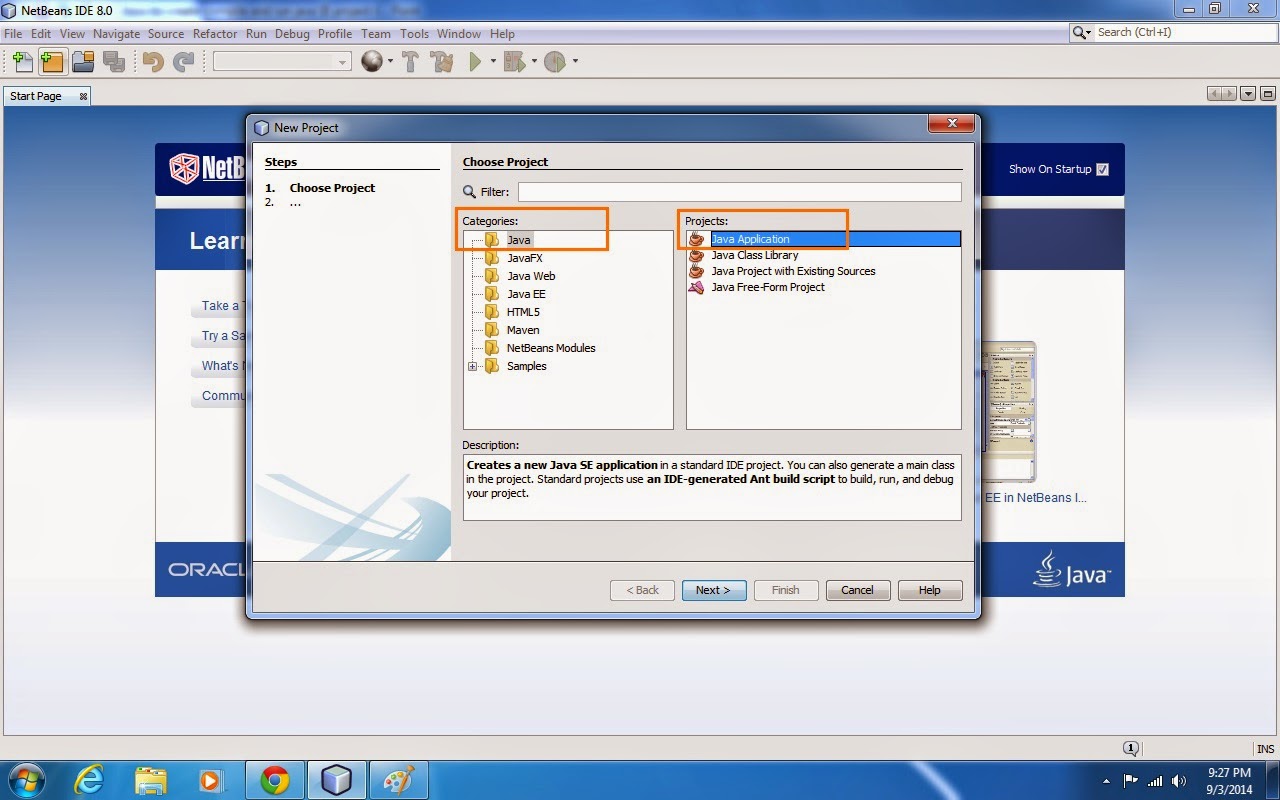Click the Undo toolbar icon

pos(152,61)
